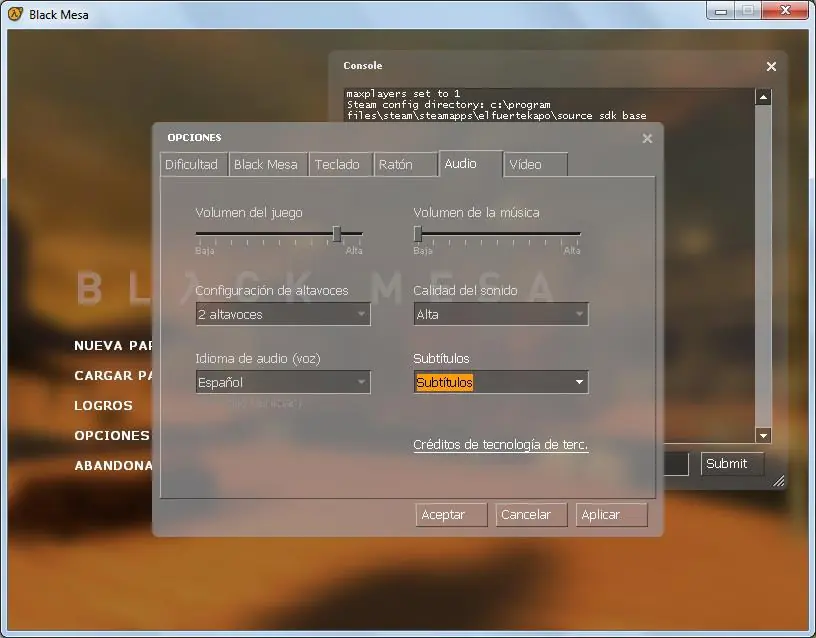
Task: Select the Audio tab
Action: point(471,163)
